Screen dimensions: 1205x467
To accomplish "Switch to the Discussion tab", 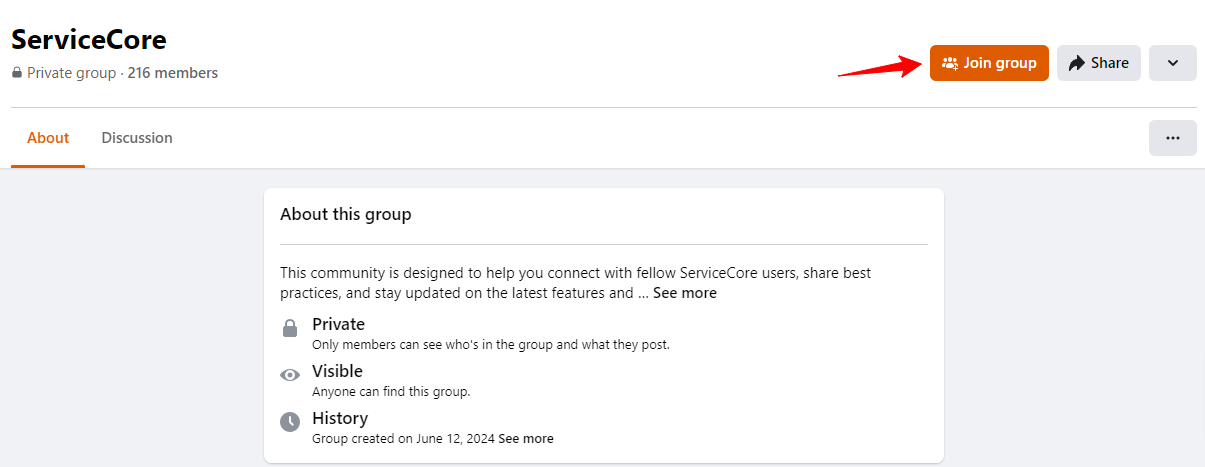I will (x=137, y=138).
